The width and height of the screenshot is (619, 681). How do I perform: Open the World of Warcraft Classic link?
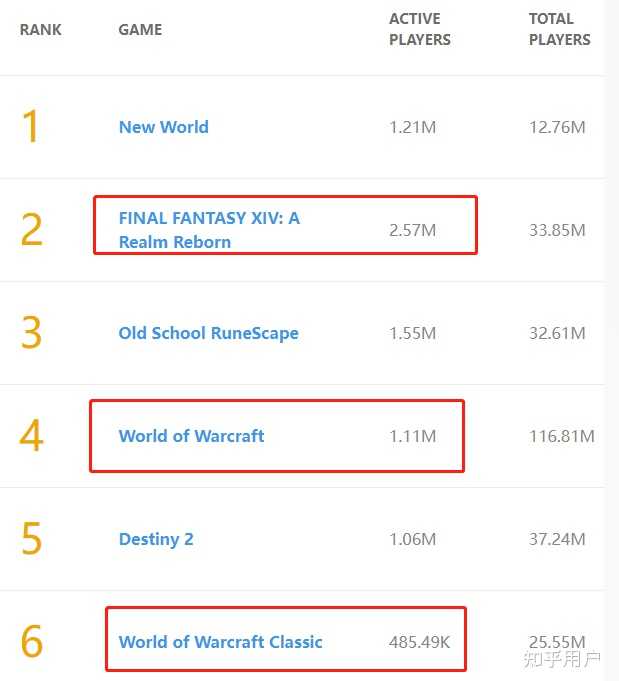click(x=220, y=642)
